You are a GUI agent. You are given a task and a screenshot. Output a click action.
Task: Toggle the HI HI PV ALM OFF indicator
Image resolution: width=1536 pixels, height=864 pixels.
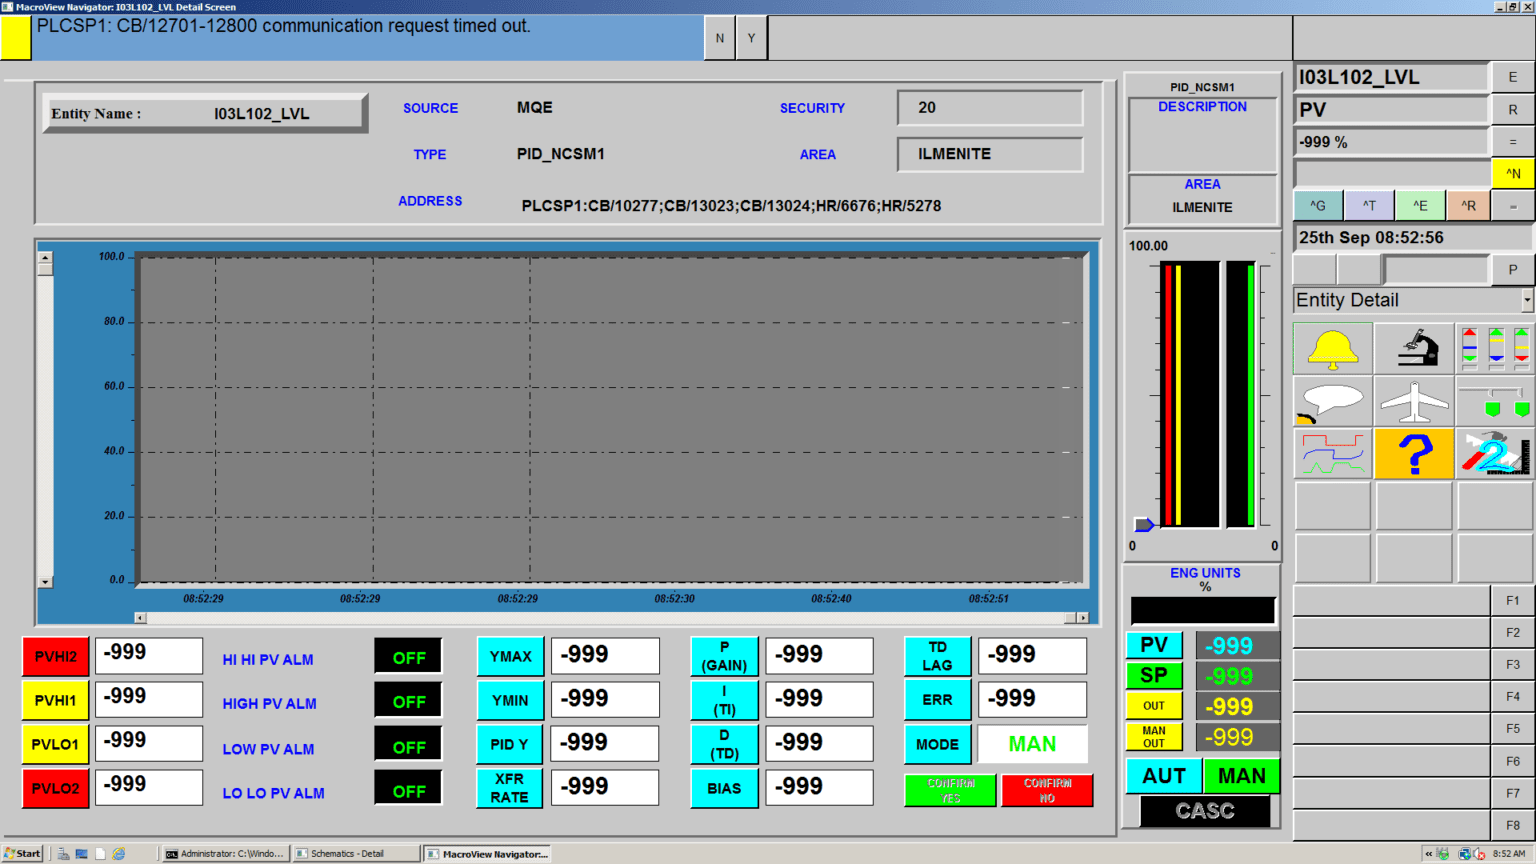408,655
